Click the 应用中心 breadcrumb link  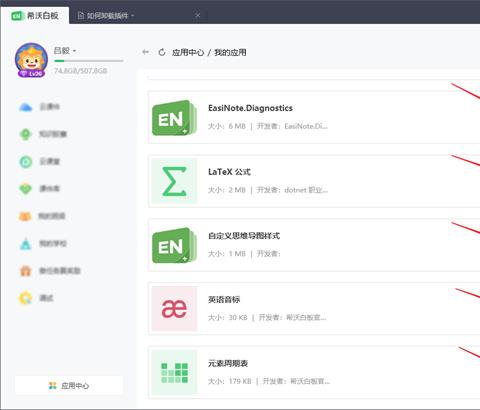188,52
